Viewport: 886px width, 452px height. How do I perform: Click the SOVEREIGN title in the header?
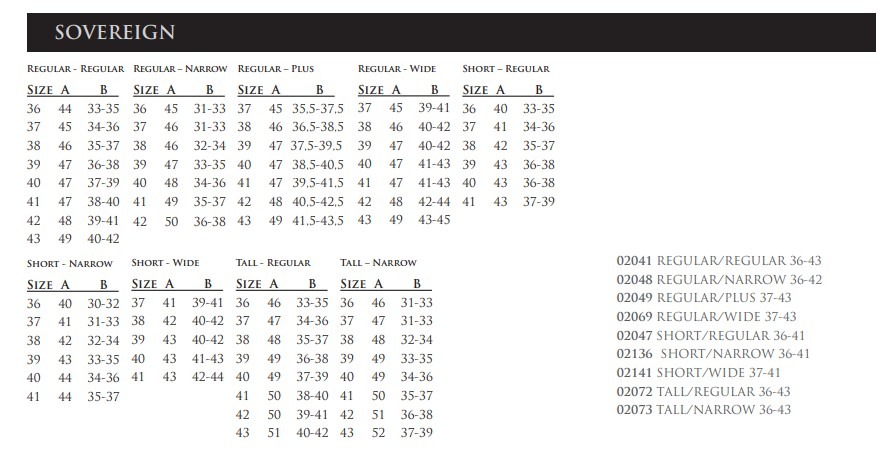tap(115, 33)
